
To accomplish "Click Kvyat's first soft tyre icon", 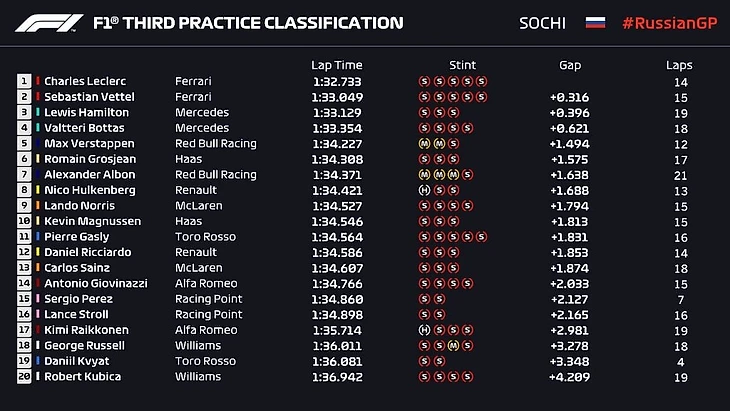I will 424,361.
